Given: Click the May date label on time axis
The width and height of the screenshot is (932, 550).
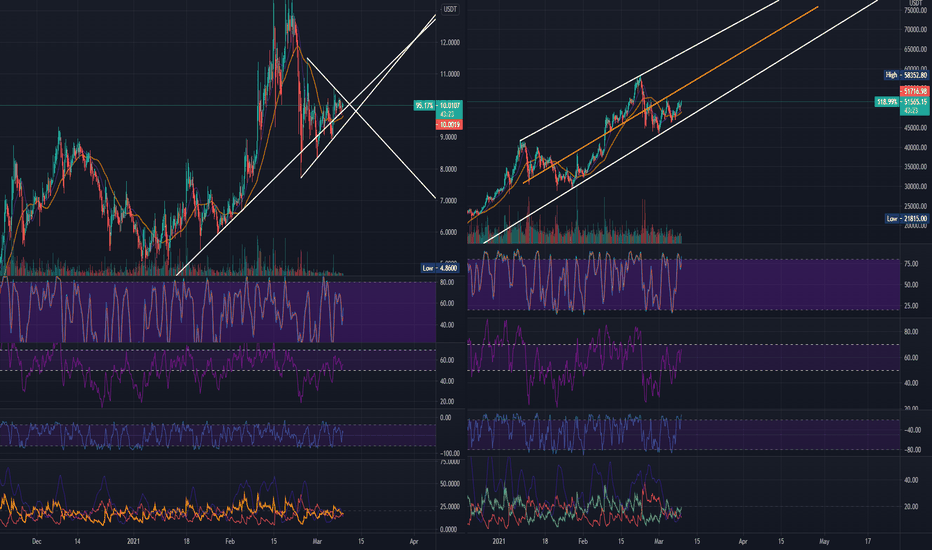Looking at the screenshot, I should (824, 542).
